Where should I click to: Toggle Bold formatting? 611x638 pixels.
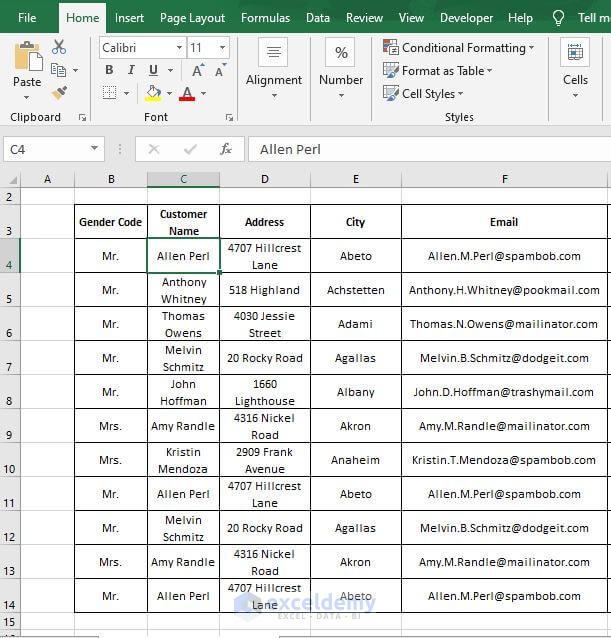point(109,70)
